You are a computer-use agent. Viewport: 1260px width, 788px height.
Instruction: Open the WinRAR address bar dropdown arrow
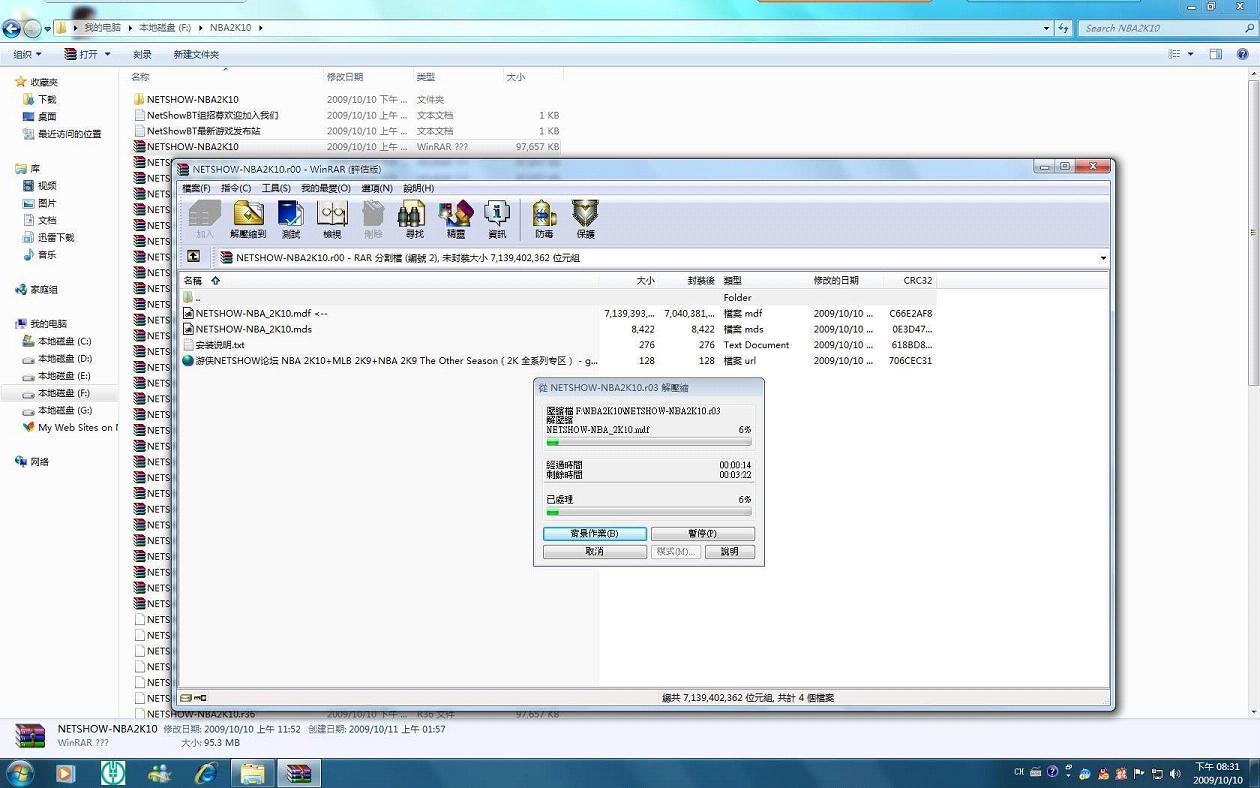click(x=1103, y=258)
